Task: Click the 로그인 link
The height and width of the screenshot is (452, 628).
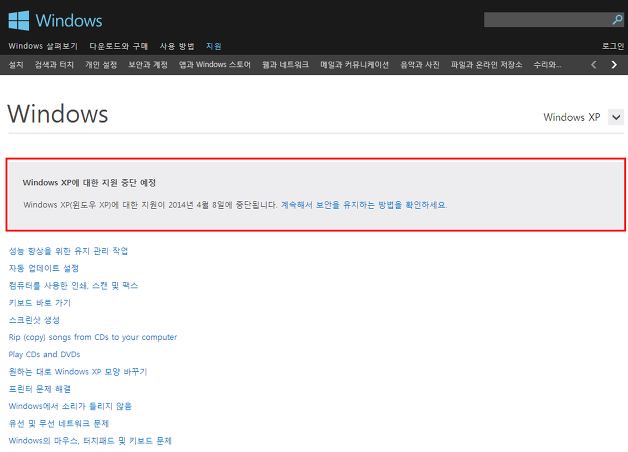Action: 613,46
